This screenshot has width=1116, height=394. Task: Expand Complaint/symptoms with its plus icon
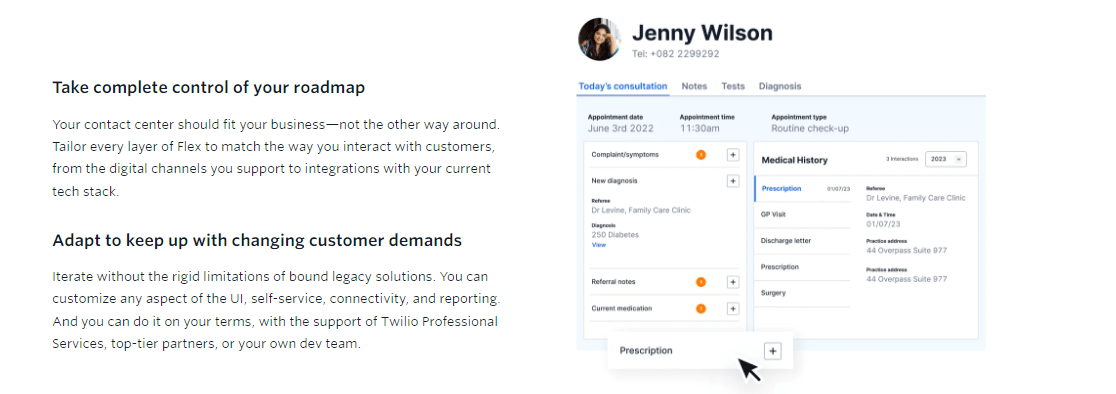(x=732, y=154)
